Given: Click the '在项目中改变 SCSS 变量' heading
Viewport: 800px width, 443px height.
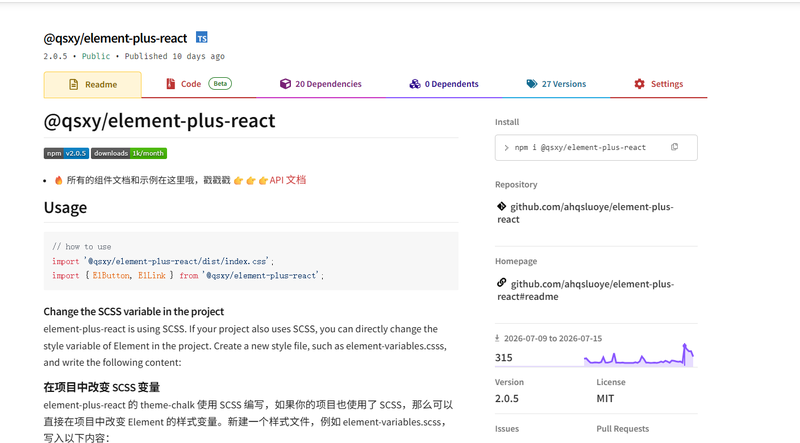Looking at the screenshot, I should coord(102,387).
